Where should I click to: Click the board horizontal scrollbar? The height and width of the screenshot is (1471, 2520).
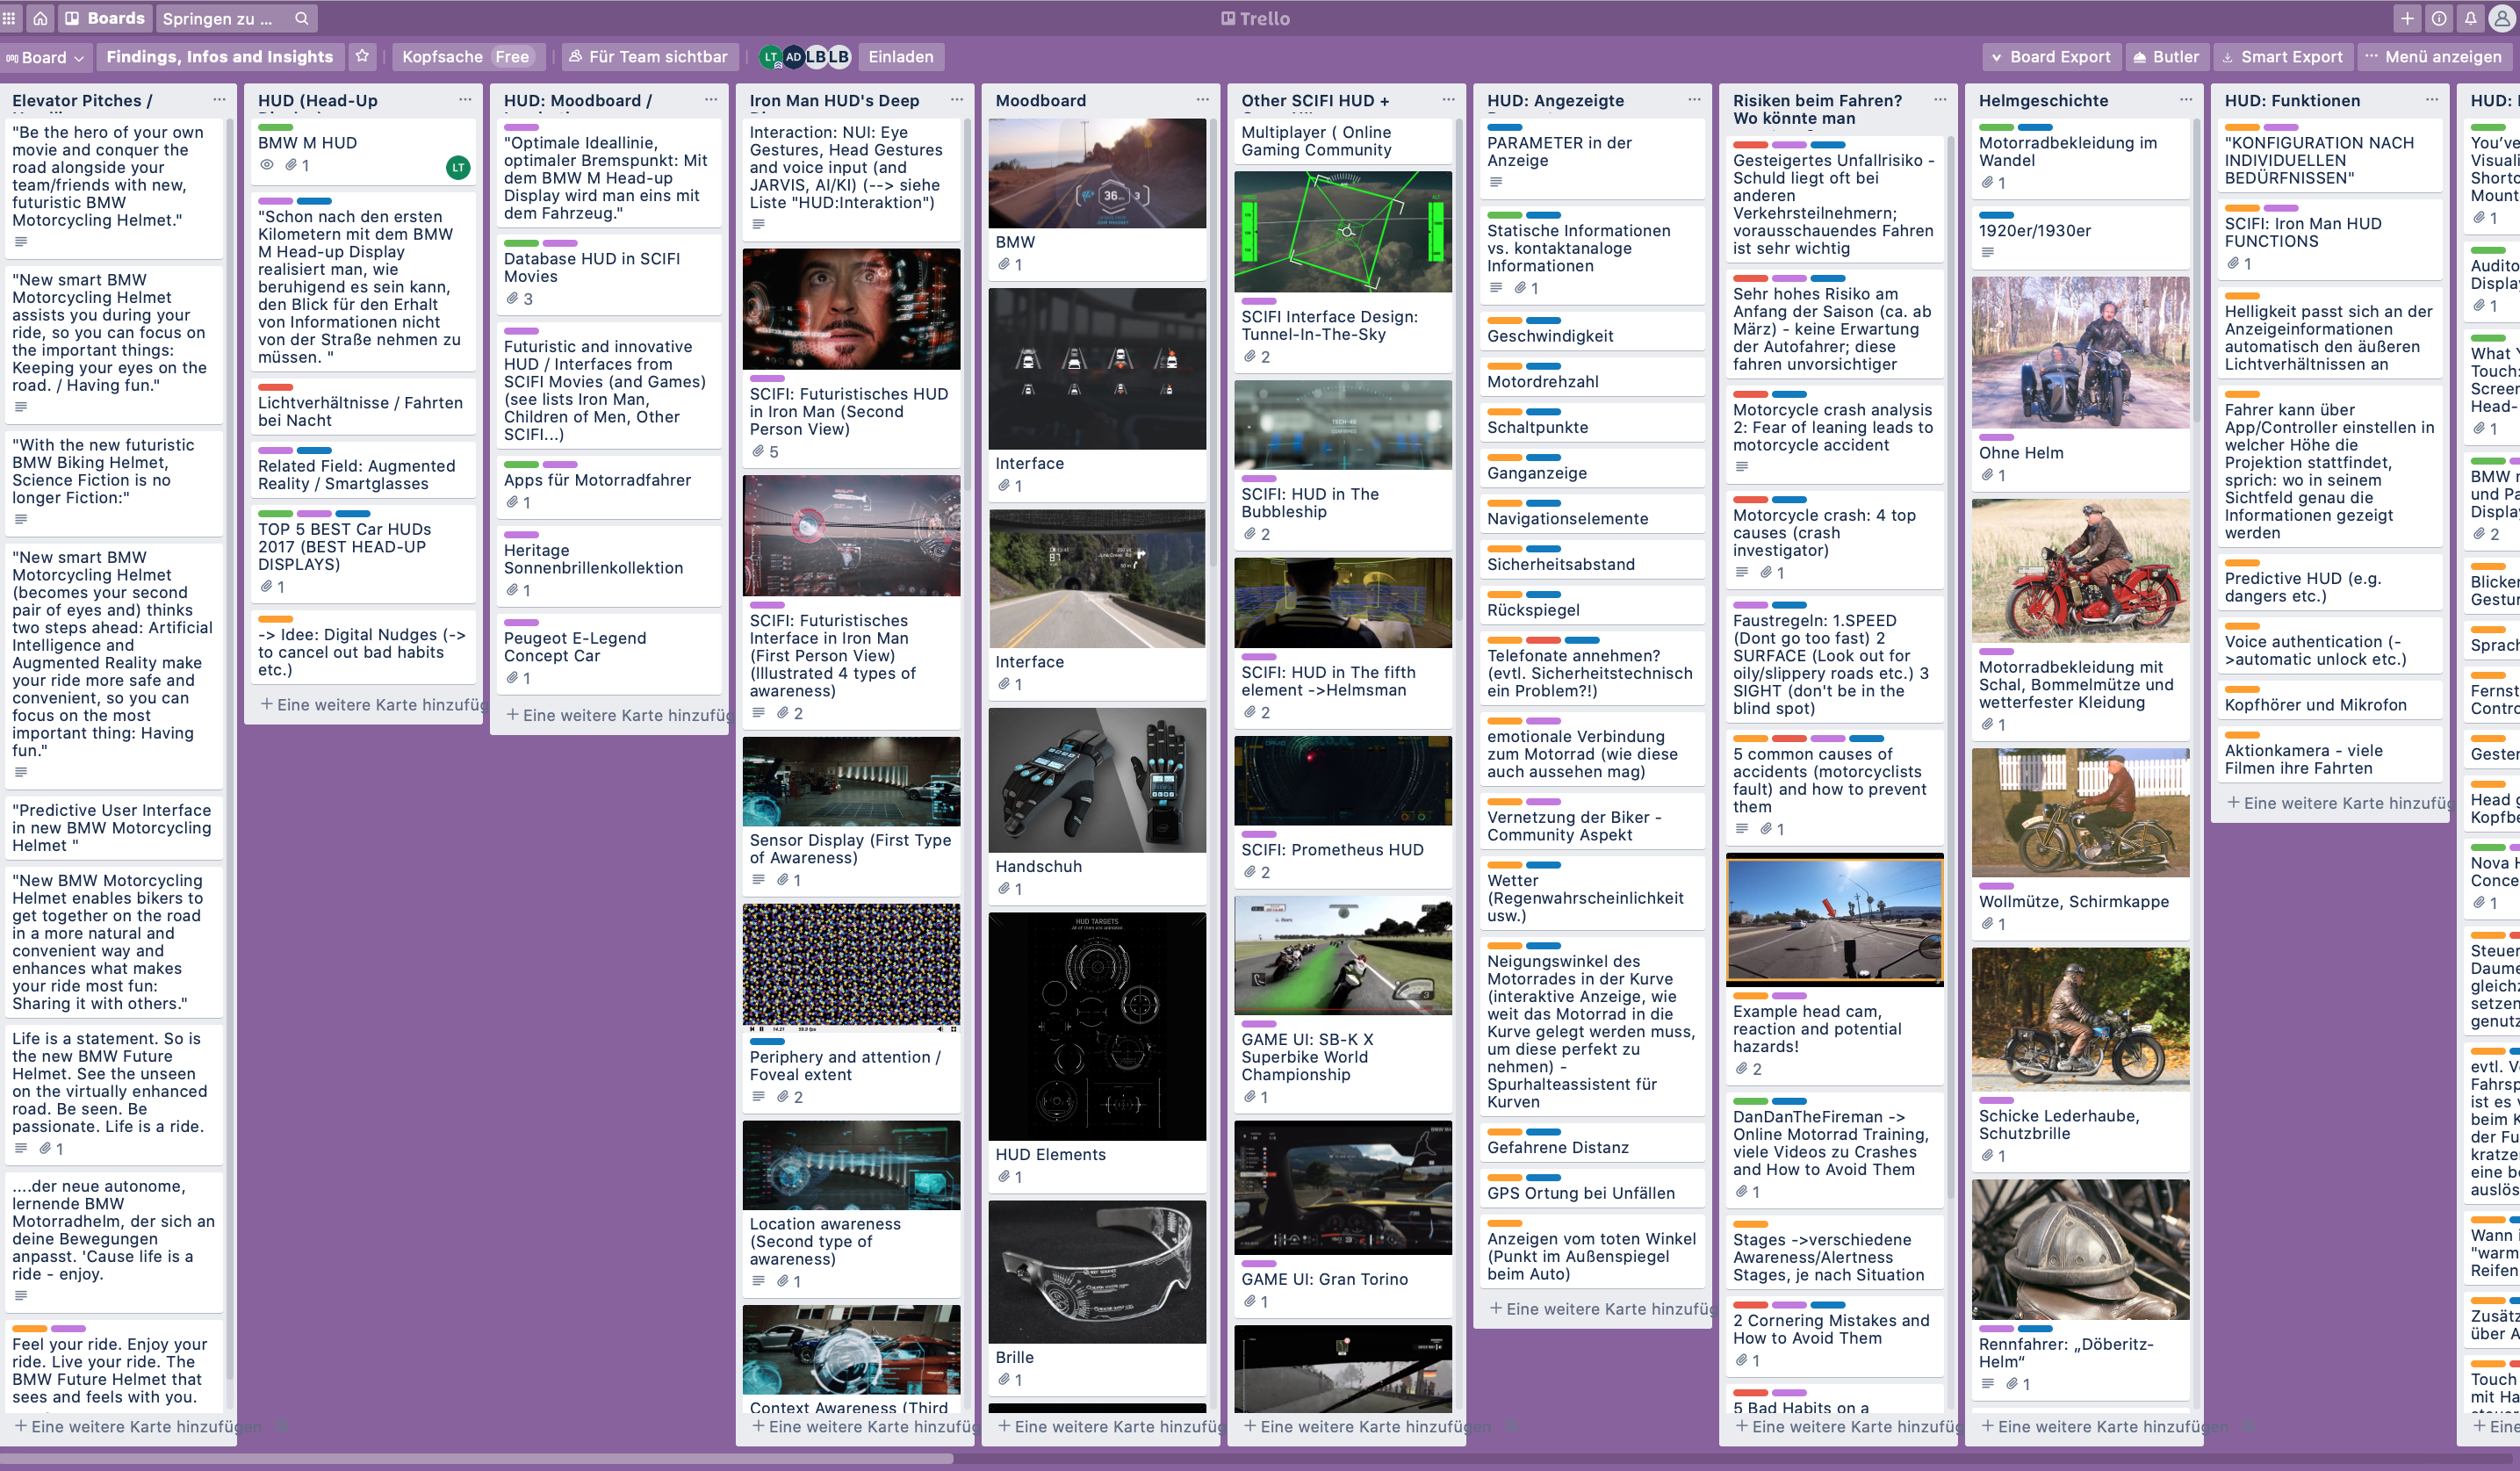click(x=477, y=1459)
